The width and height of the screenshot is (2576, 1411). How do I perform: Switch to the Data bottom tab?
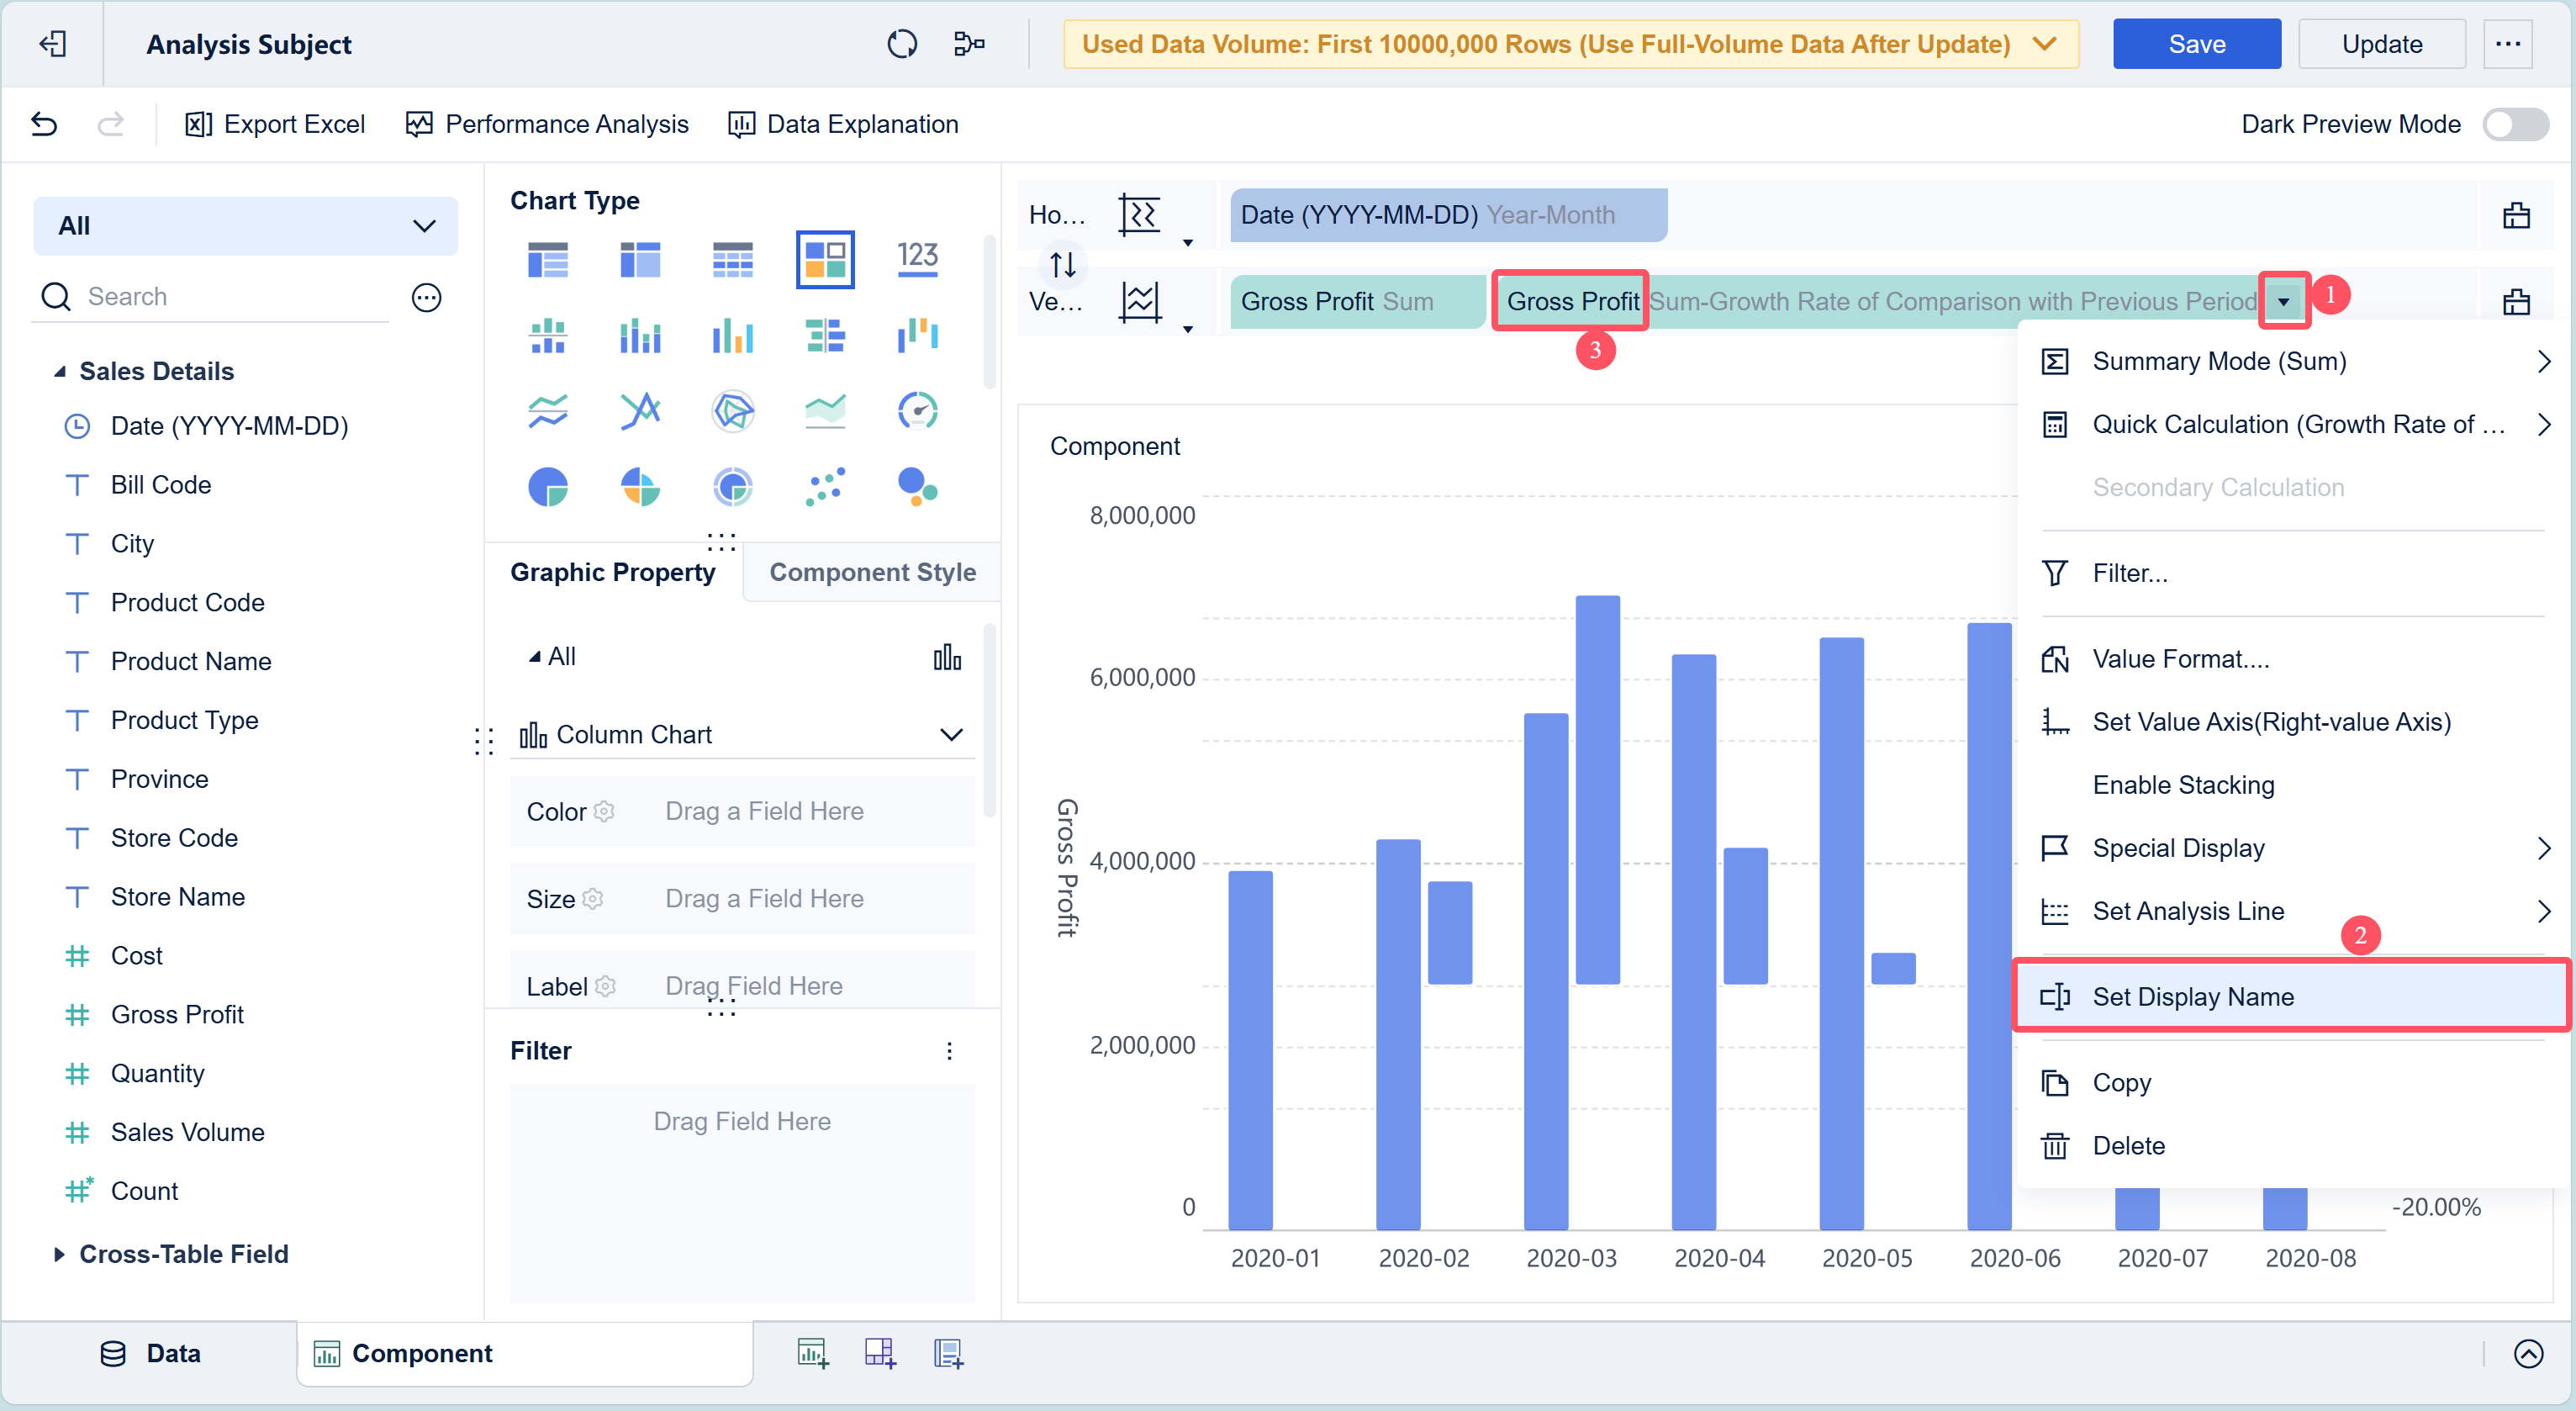(x=150, y=1353)
